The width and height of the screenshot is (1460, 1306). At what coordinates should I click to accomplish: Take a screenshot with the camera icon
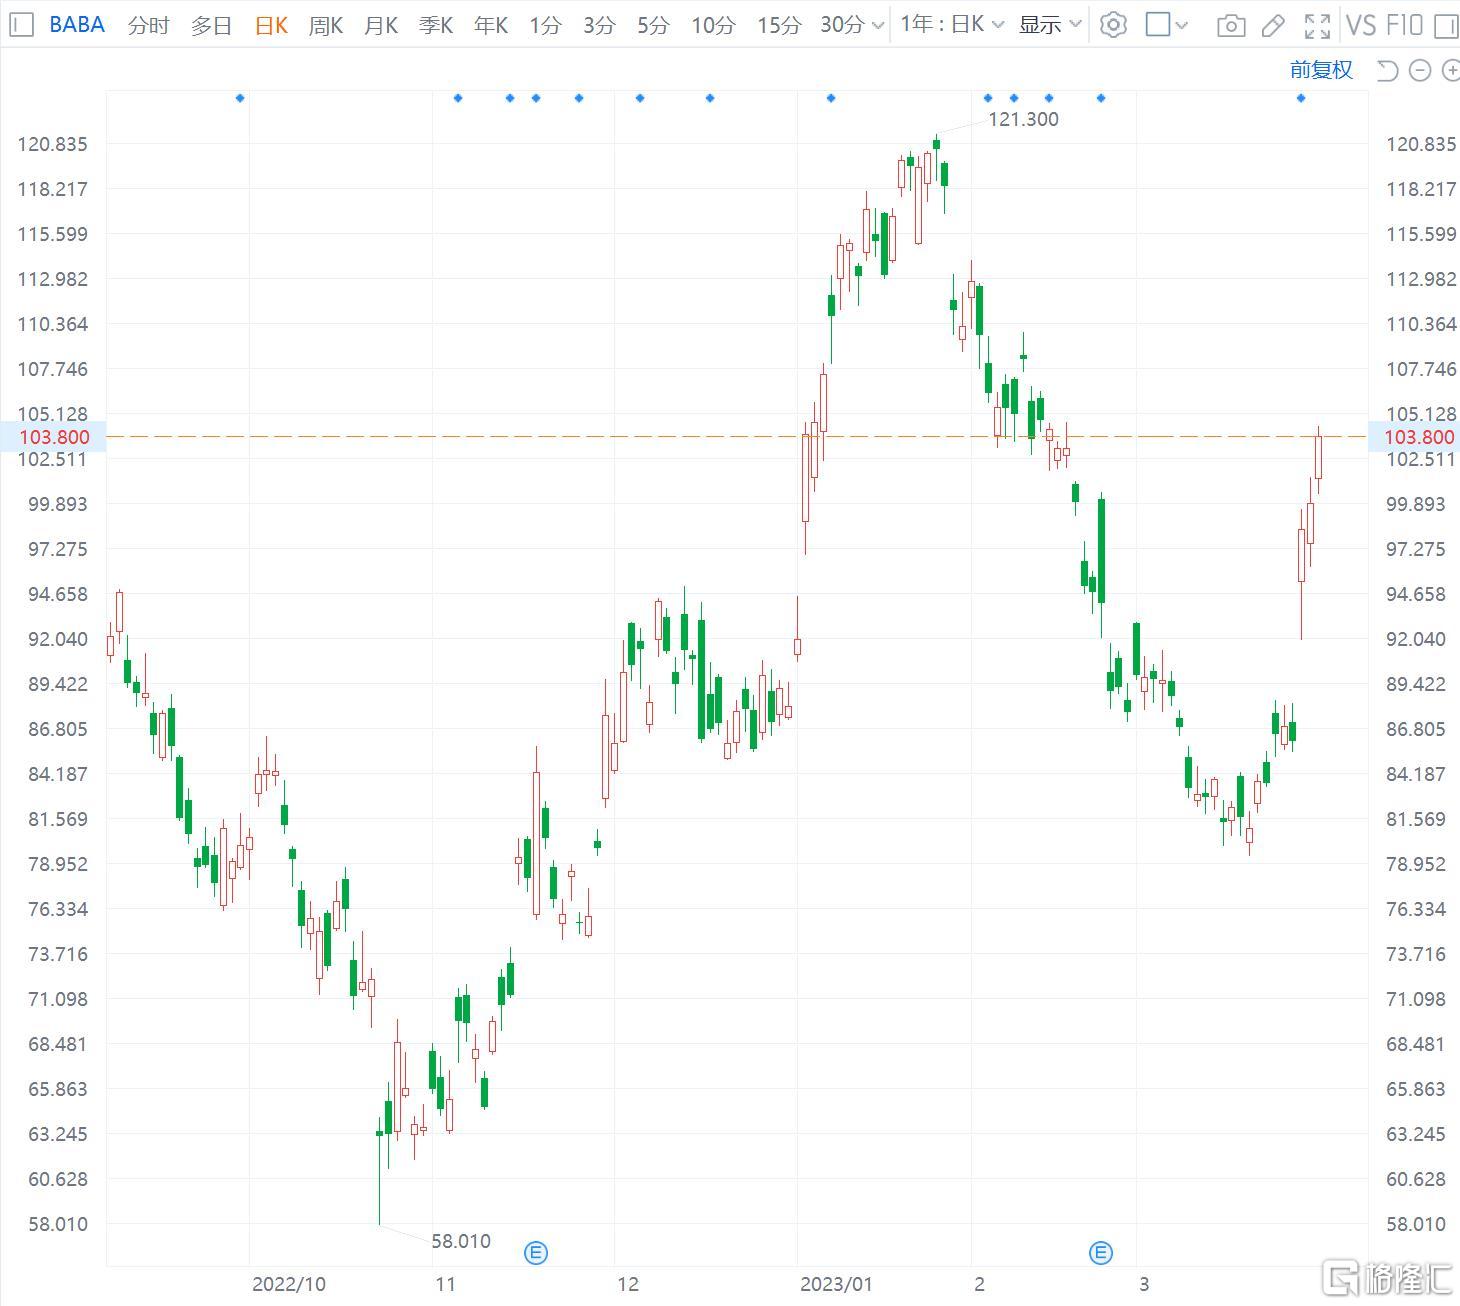[x=1230, y=25]
